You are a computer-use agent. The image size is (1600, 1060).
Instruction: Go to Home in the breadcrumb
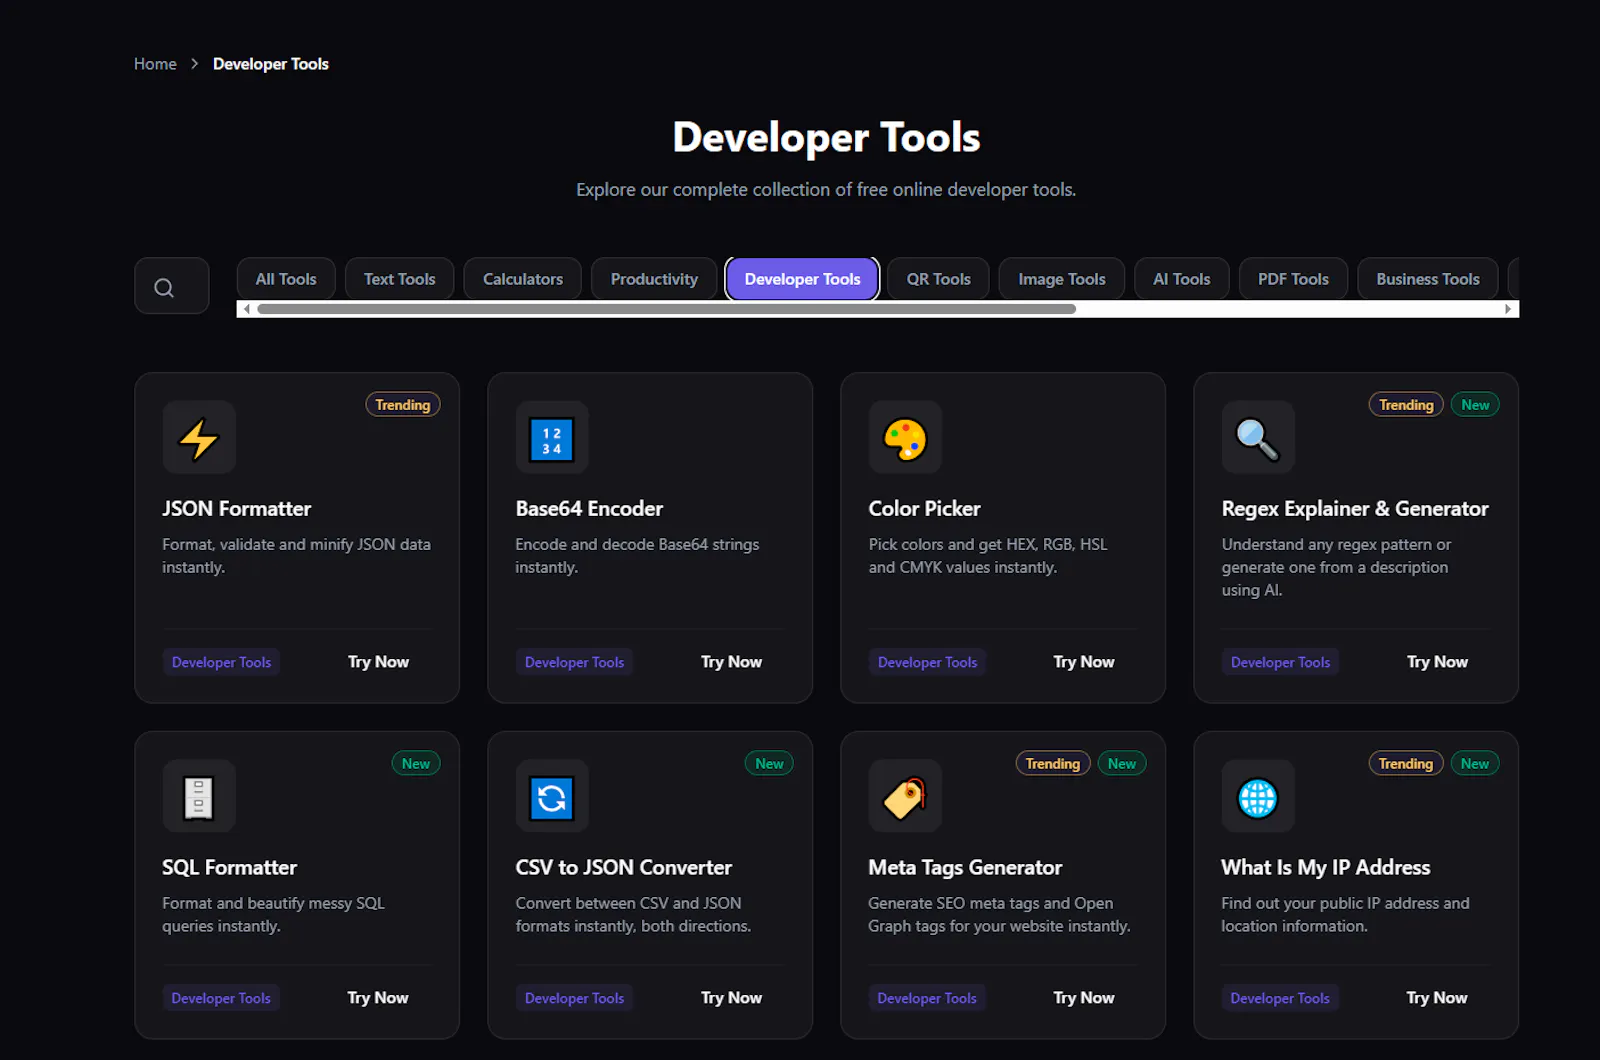click(155, 64)
